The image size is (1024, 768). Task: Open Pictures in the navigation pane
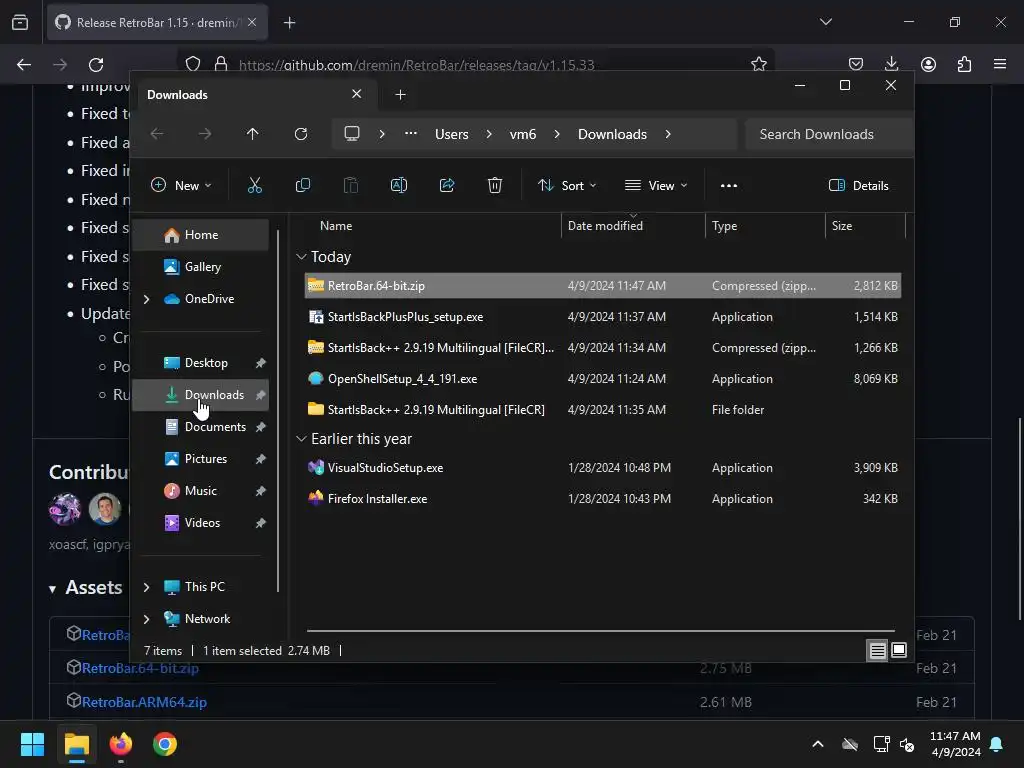pos(200,459)
